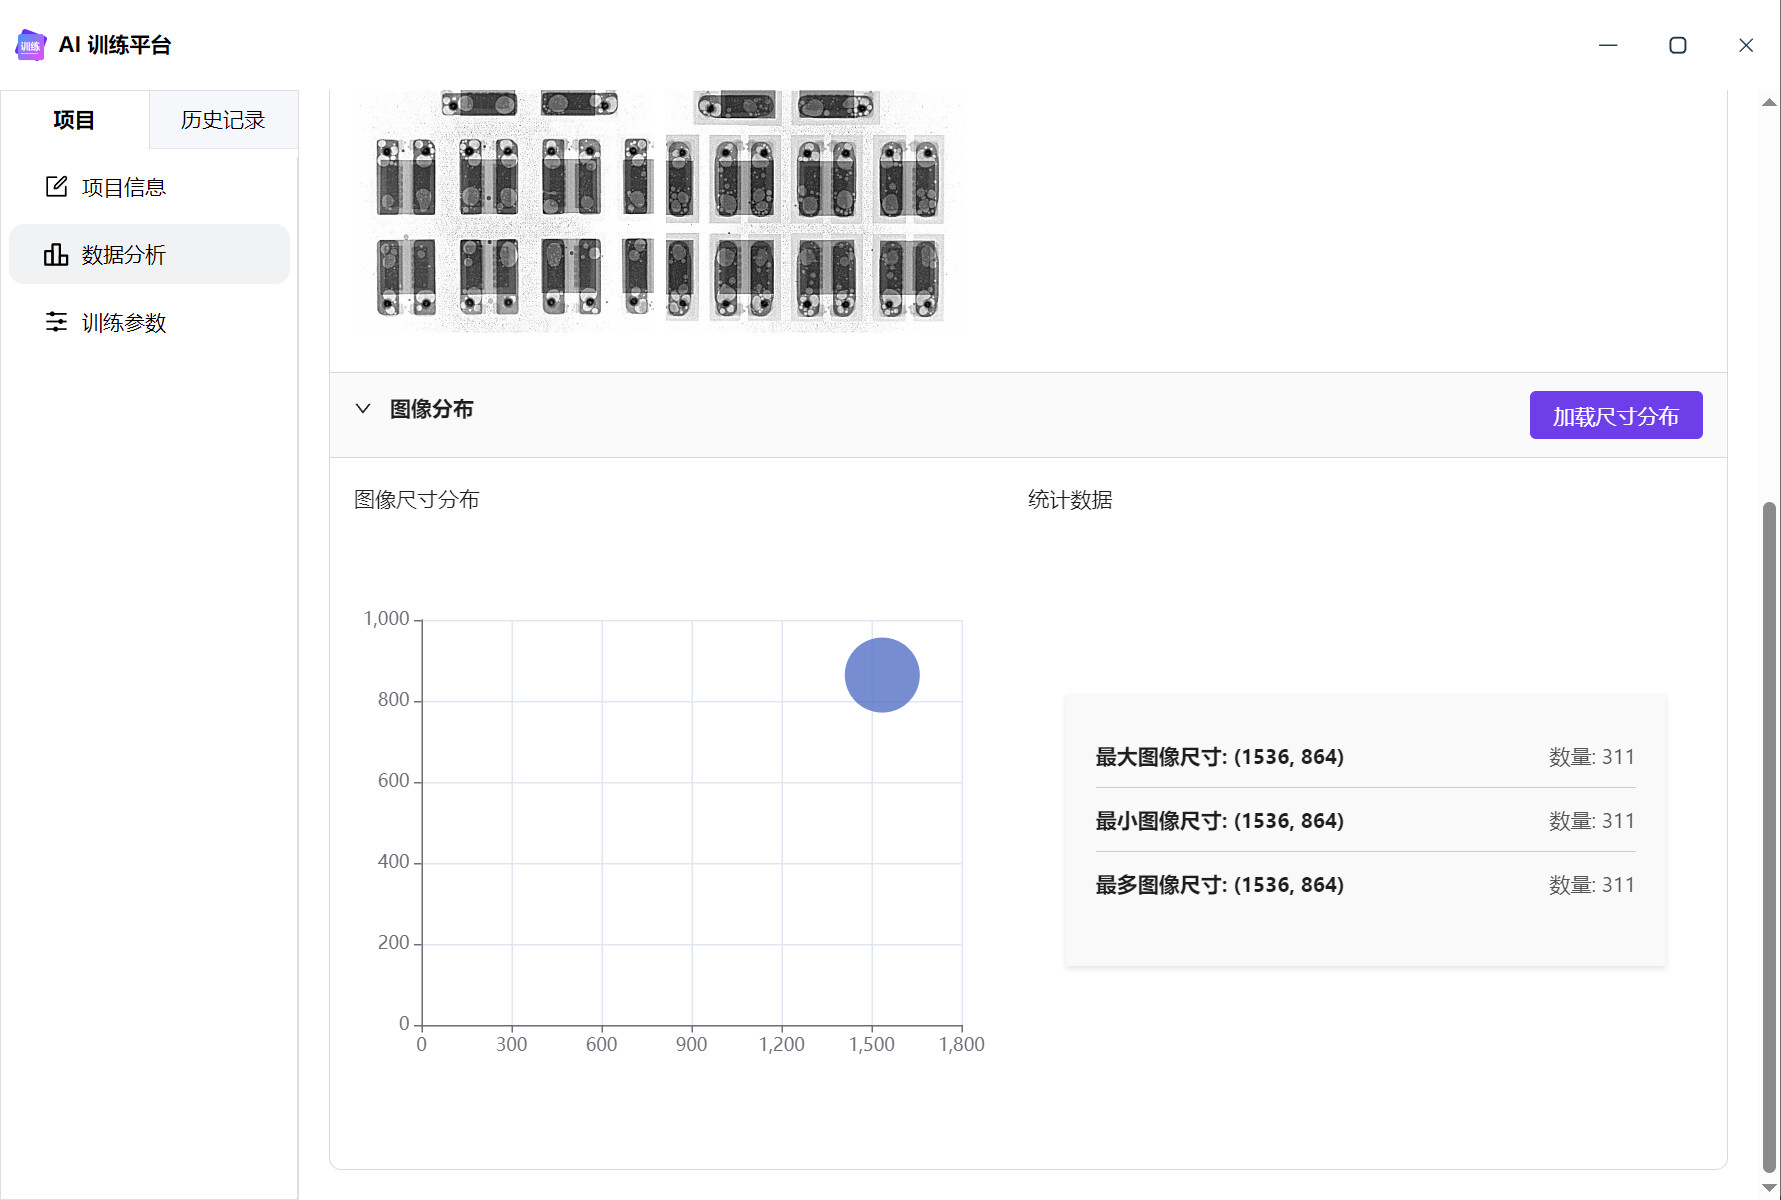
Task: Click the X-ray sample image thumbnail
Action: tap(658, 211)
